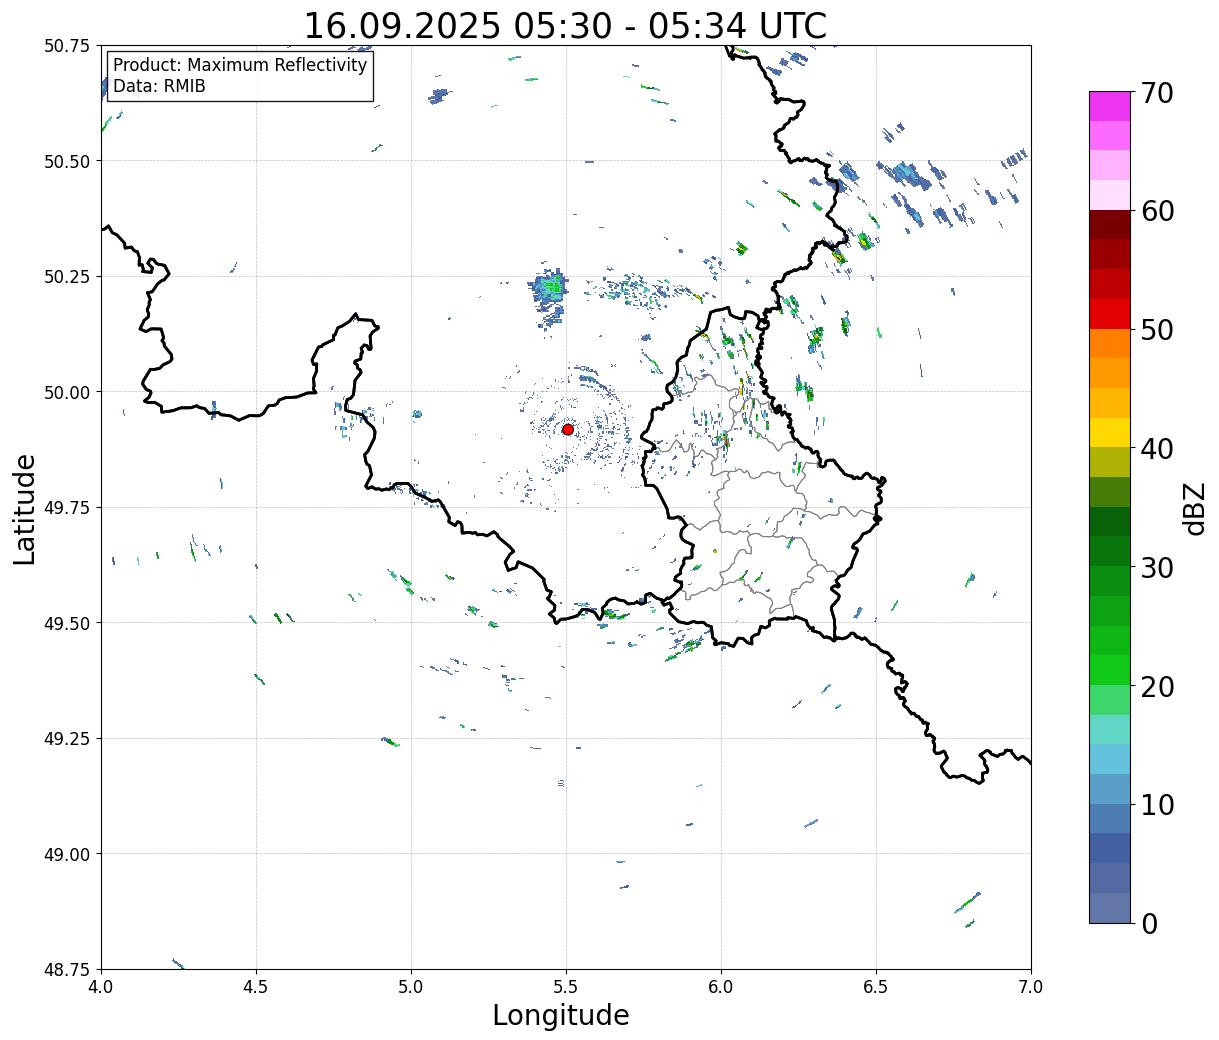Click the colorbar tick label 10
Screen dimensions: 1219x1040
tap(1157, 805)
